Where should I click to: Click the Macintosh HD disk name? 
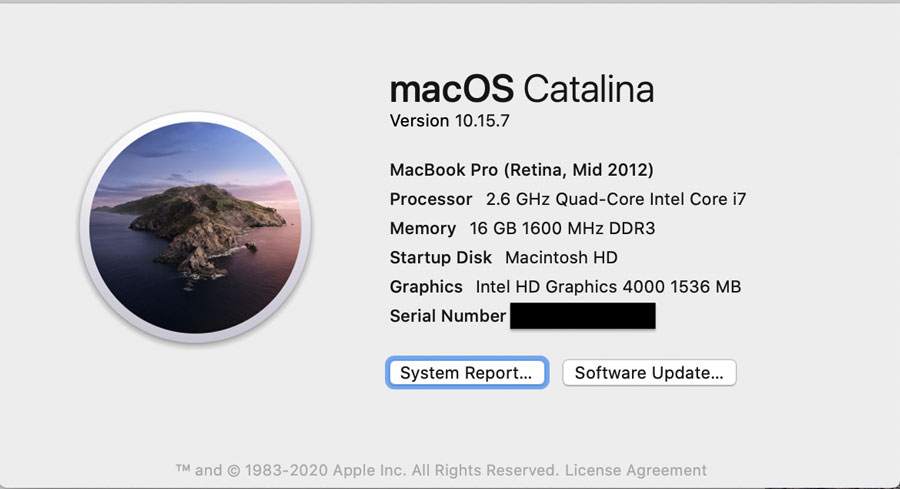click(561, 257)
